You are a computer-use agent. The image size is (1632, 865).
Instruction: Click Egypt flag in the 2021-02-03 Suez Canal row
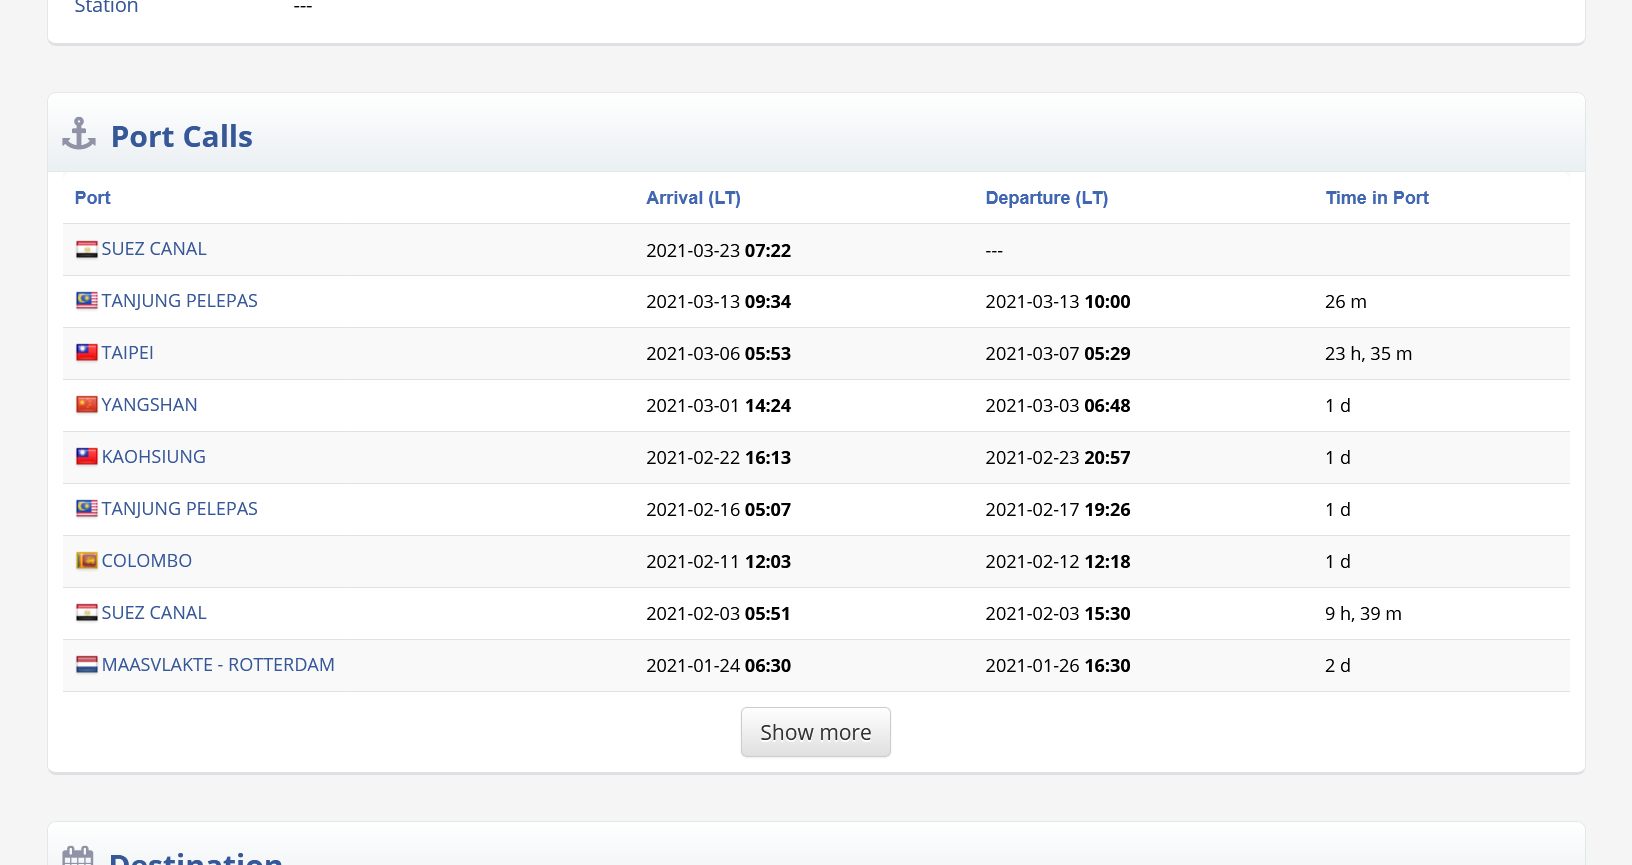[87, 613]
